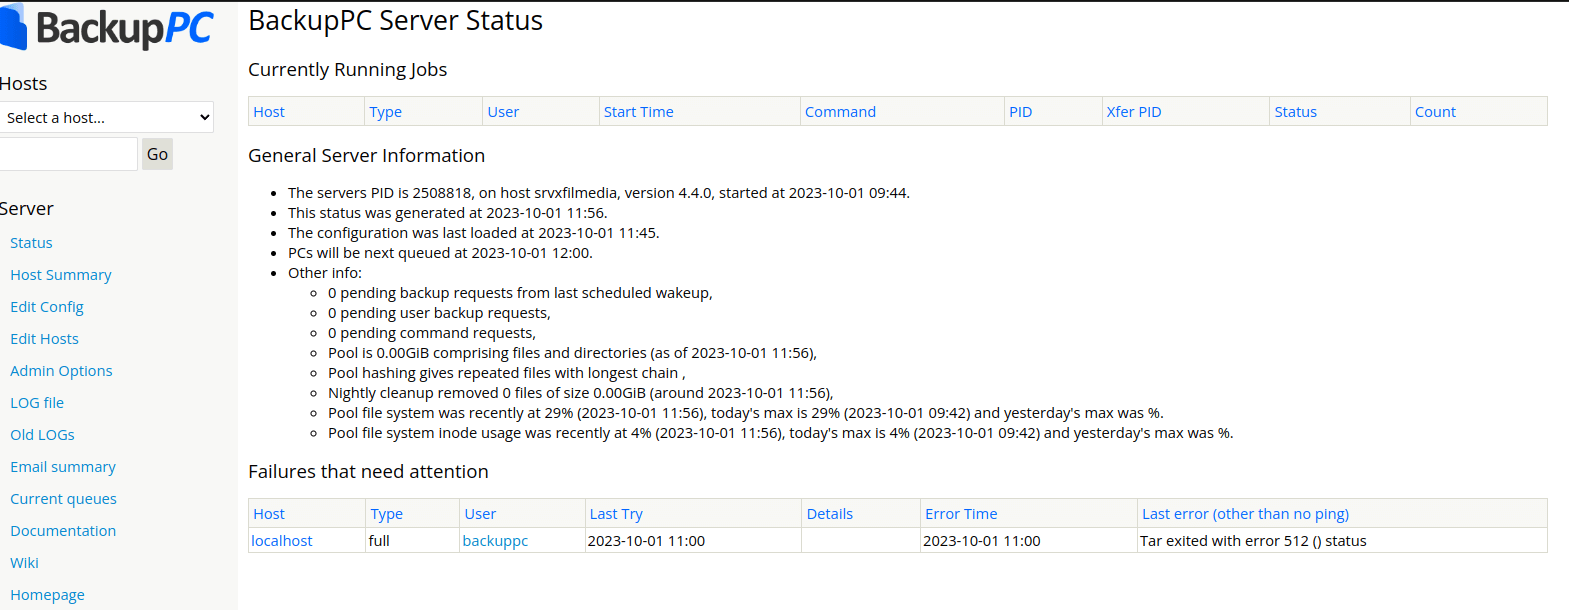Viewport: 1569px width, 610px height.
Task: Sort running jobs by Host column
Action: [269, 112]
